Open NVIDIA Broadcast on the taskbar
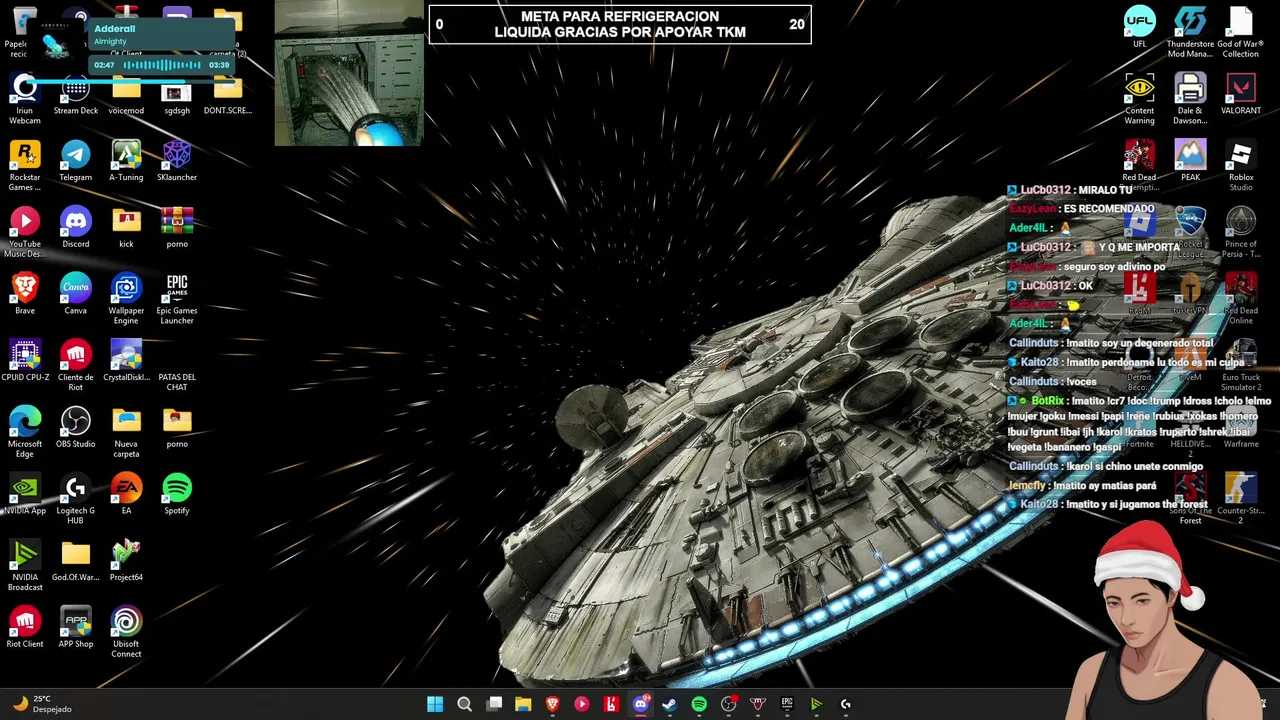 coord(816,704)
